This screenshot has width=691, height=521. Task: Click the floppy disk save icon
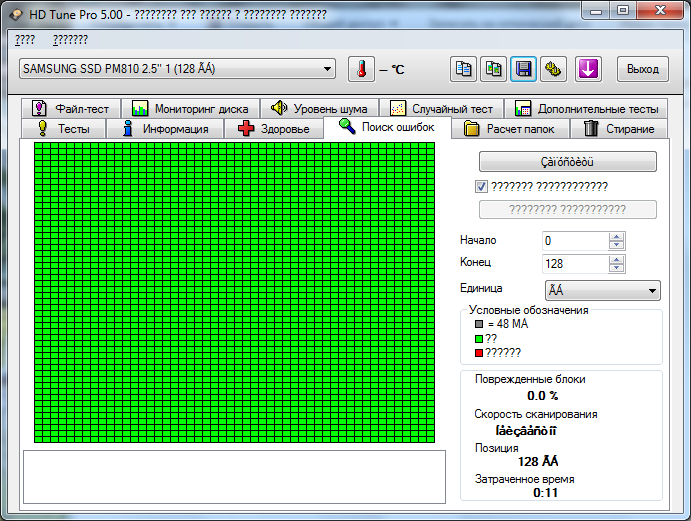523,69
